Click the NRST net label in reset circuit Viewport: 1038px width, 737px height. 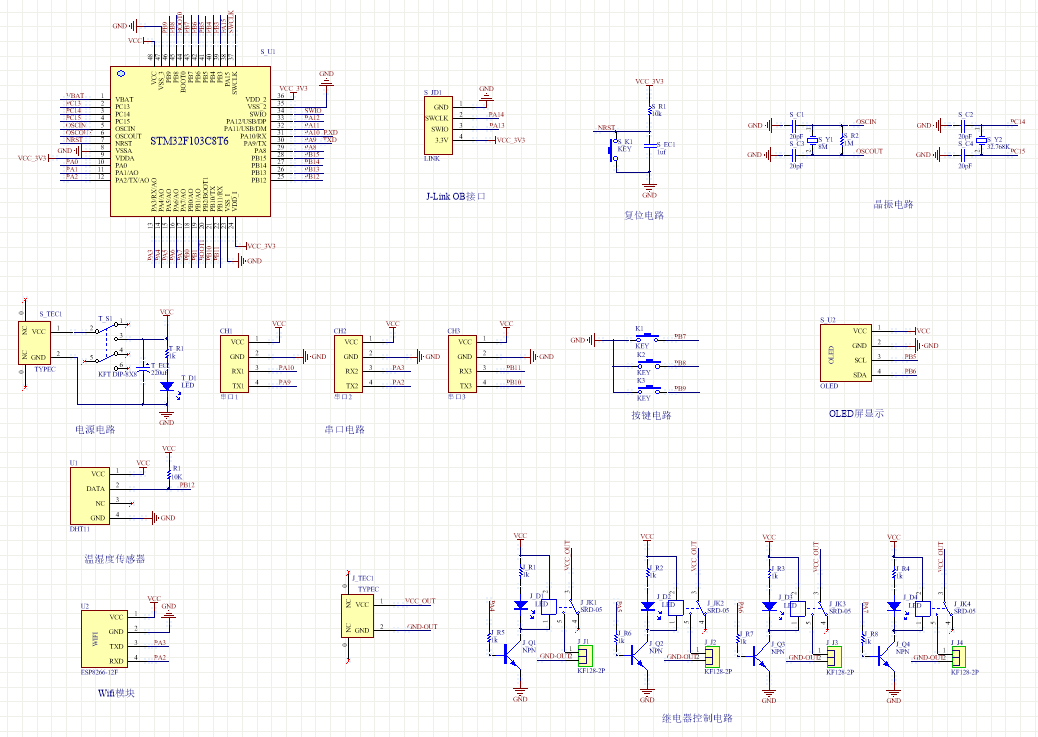coord(606,128)
